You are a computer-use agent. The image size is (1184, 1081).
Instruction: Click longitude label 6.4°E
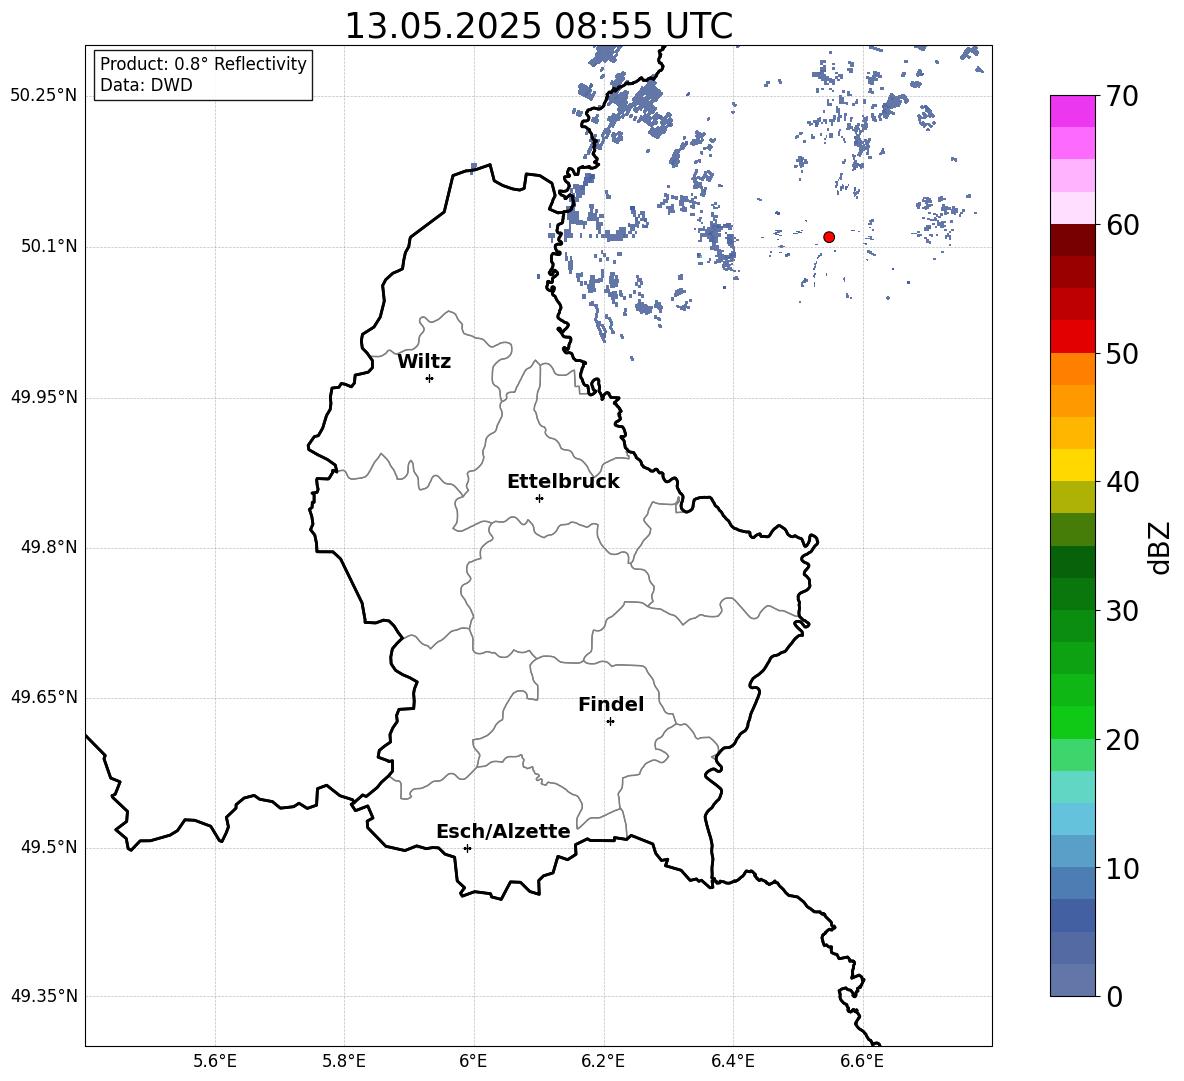coord(733,1061)
